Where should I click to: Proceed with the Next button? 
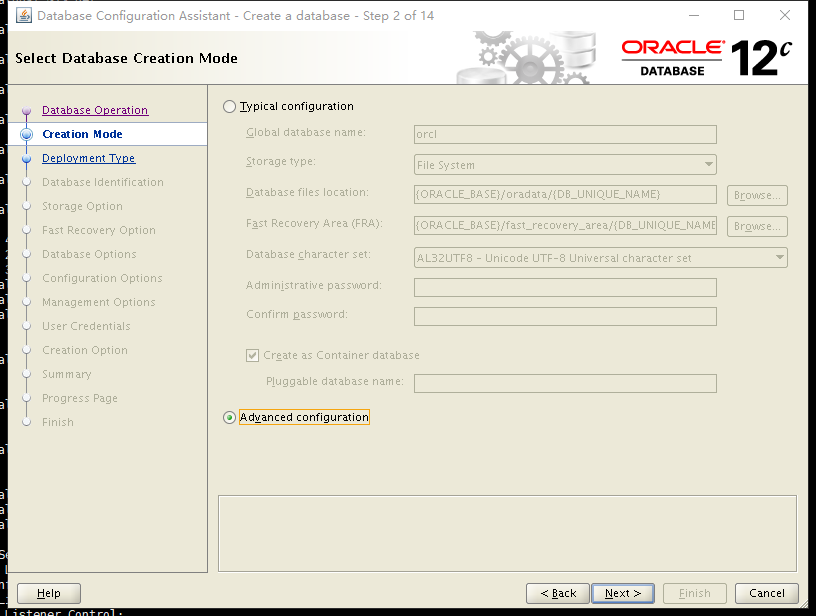(x=623, y=593)
